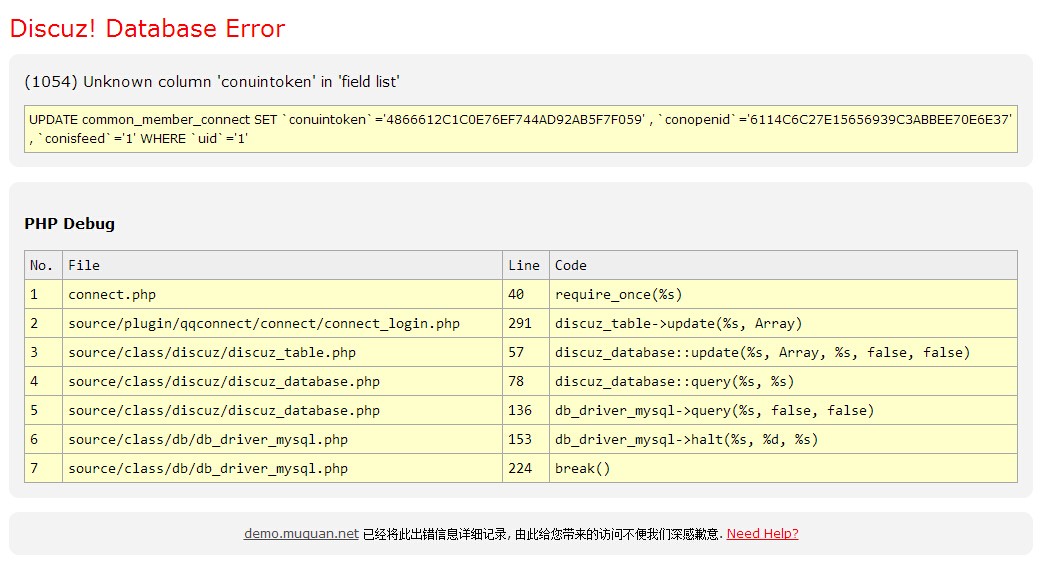
Task: Open the Need Help? link
Action: point(762,534)
